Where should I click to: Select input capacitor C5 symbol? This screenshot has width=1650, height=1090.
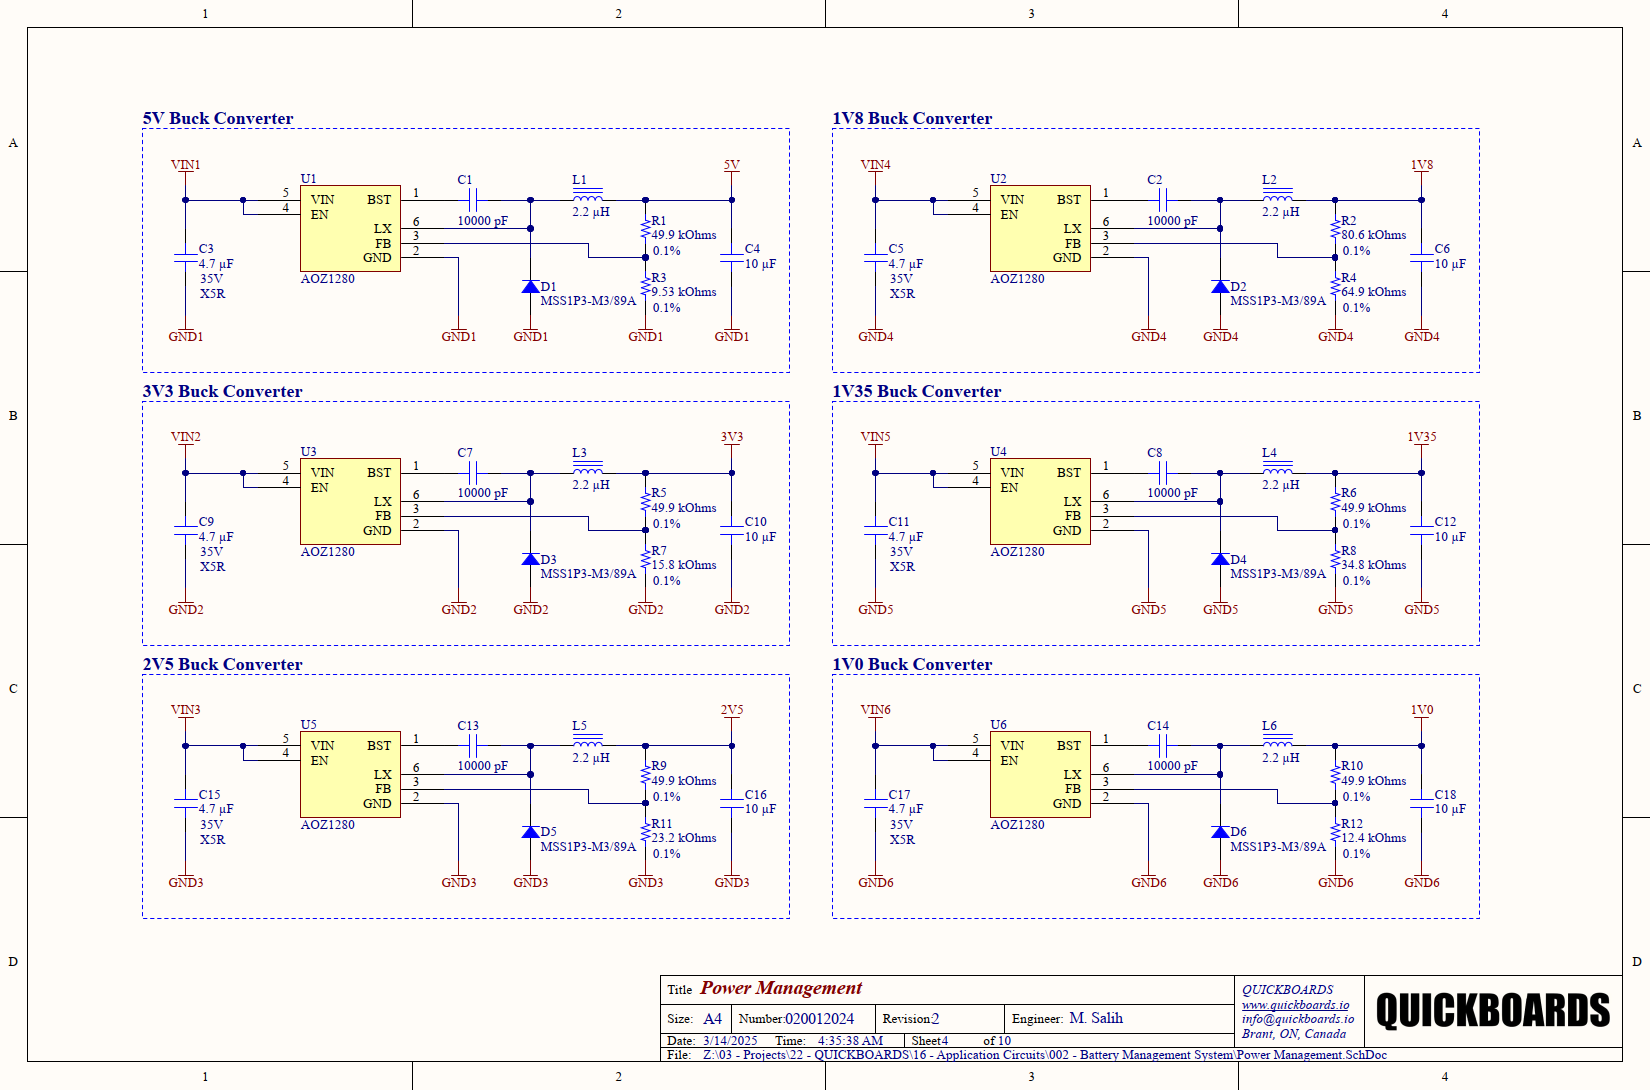(x=875, y=260)
